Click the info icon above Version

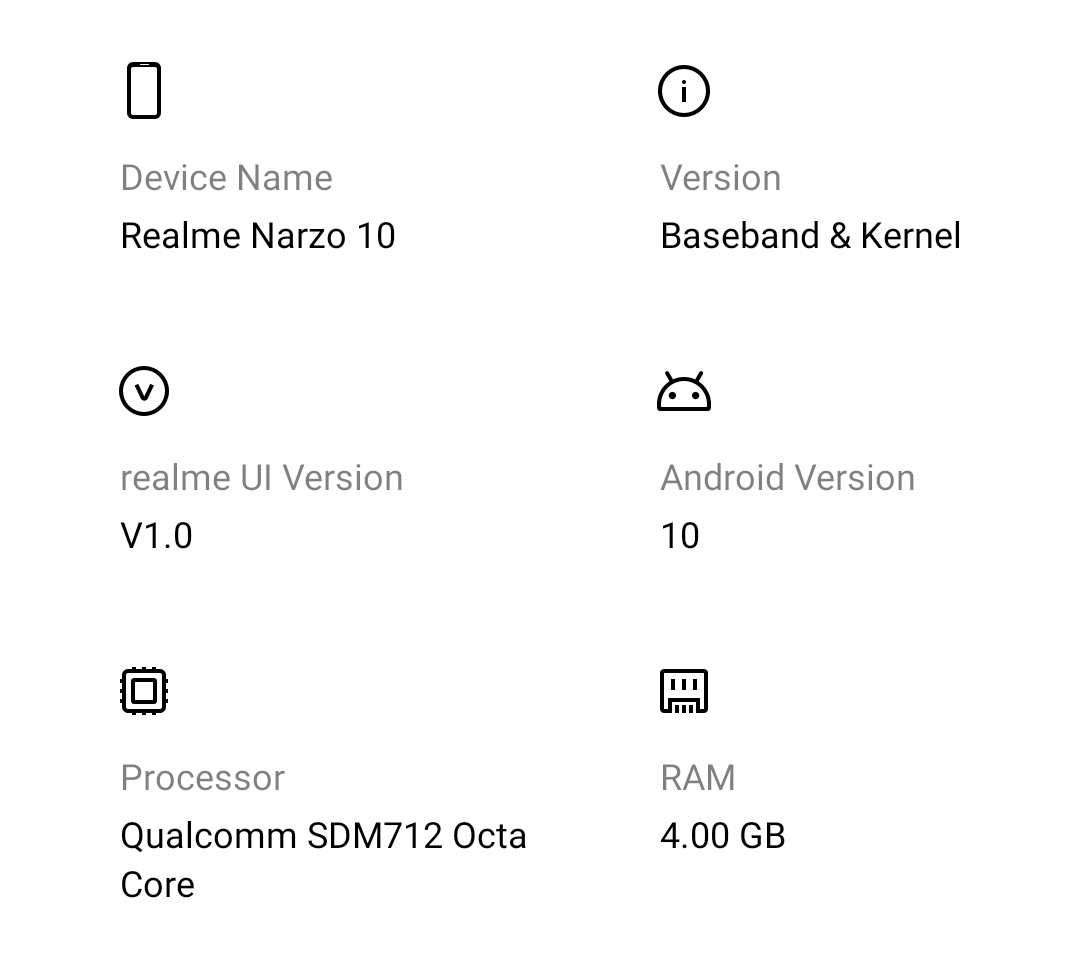point(683,89)
